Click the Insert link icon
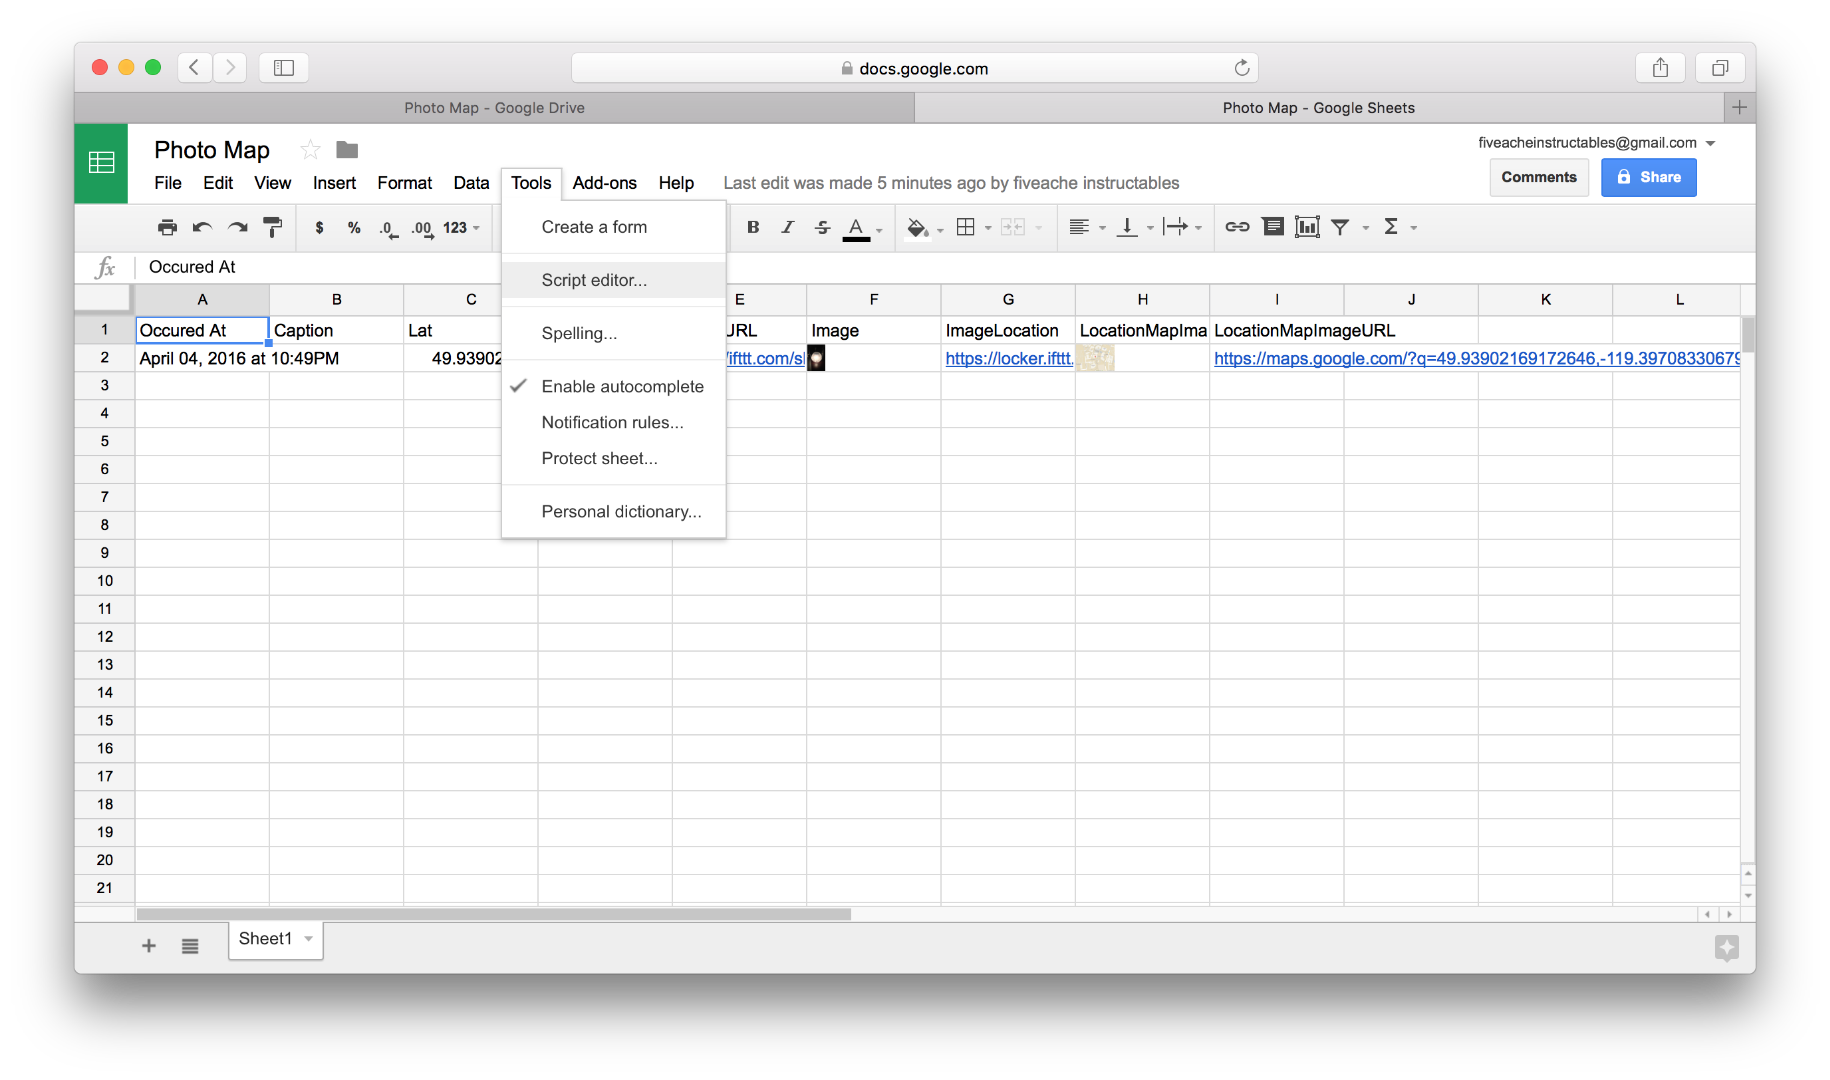Screen dimensions: 1830x1080 pos(1237,227)
